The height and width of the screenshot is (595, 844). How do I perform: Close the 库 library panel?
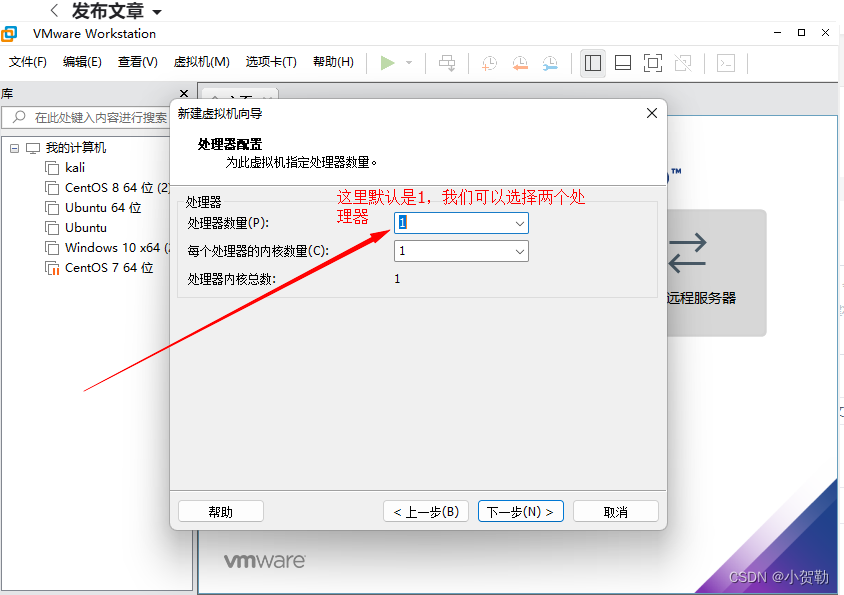point(184,94)
